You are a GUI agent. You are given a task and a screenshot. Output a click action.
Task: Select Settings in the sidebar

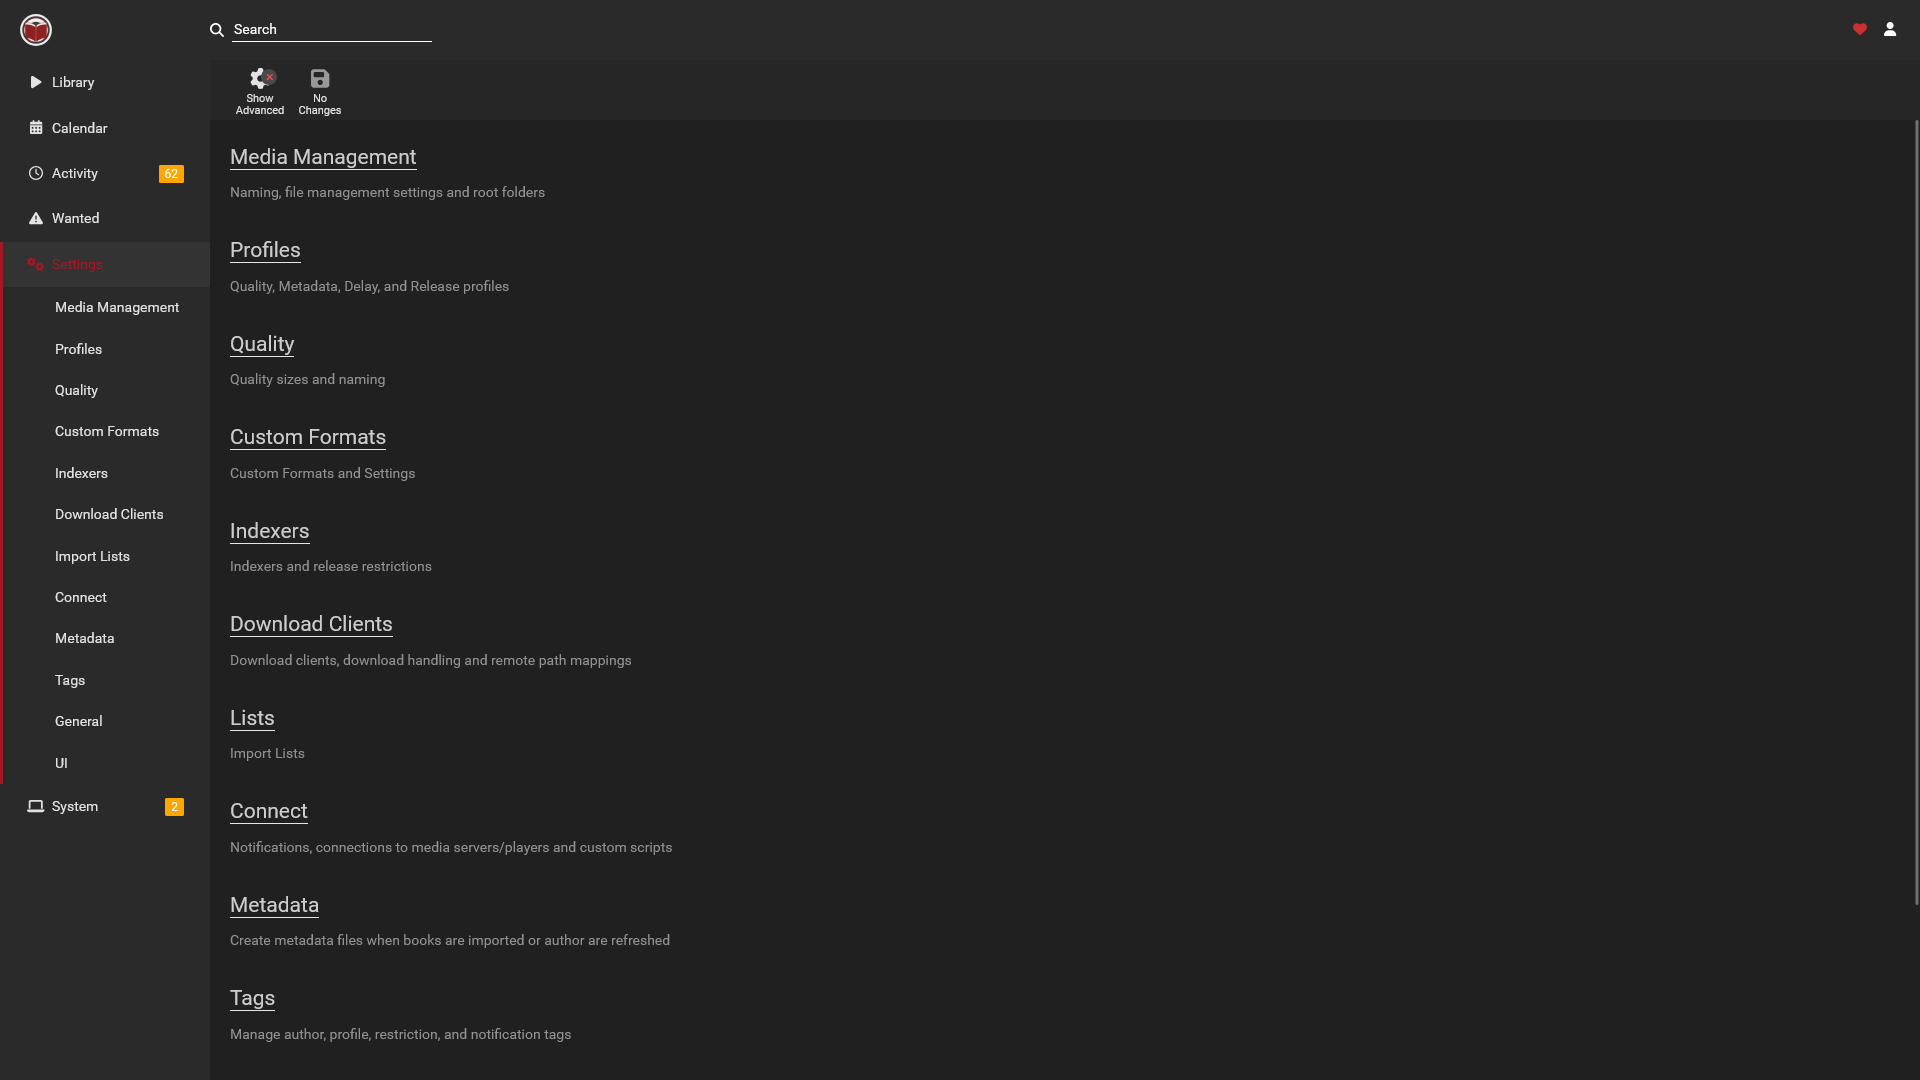(105, 264)
